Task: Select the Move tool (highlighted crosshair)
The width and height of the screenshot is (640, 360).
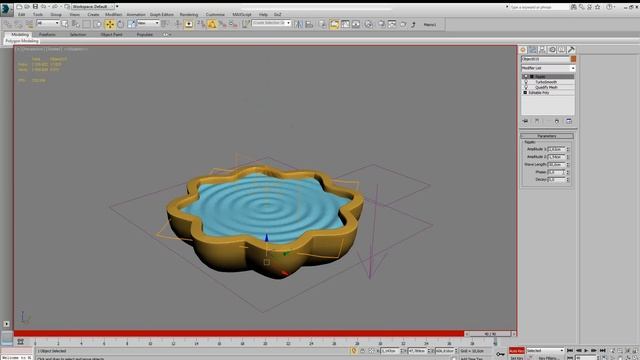Action: tap(110, 24)
